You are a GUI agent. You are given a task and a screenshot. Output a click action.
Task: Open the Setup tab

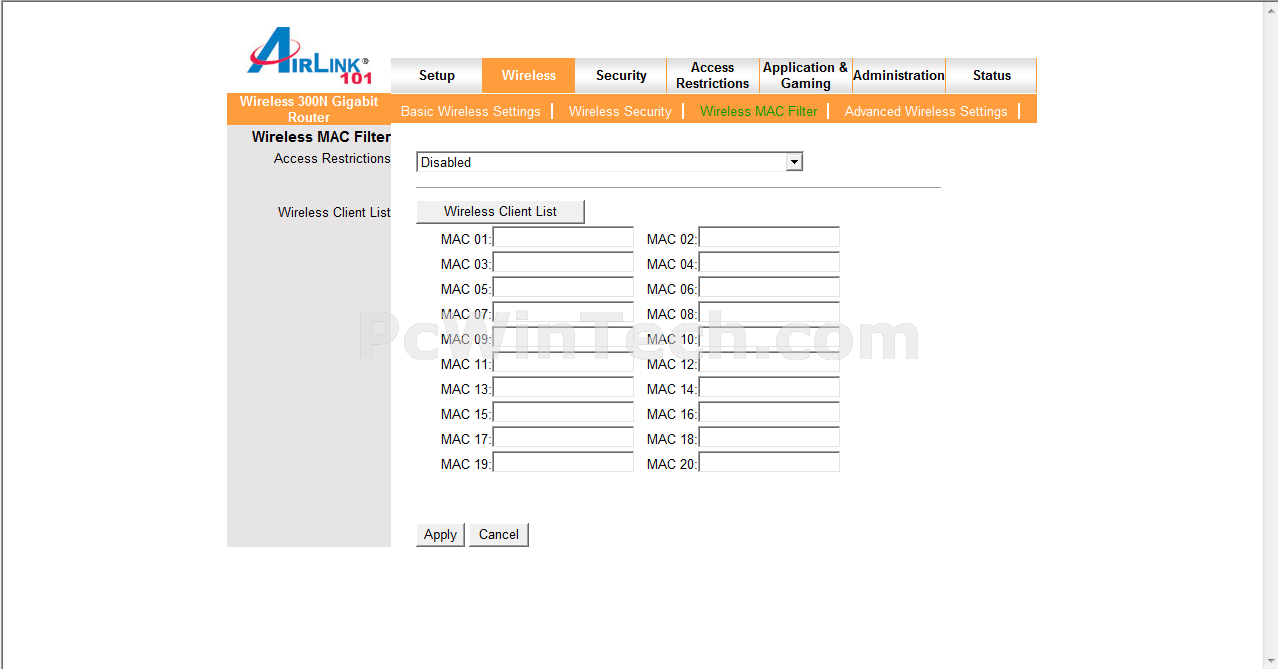point(436,76)
